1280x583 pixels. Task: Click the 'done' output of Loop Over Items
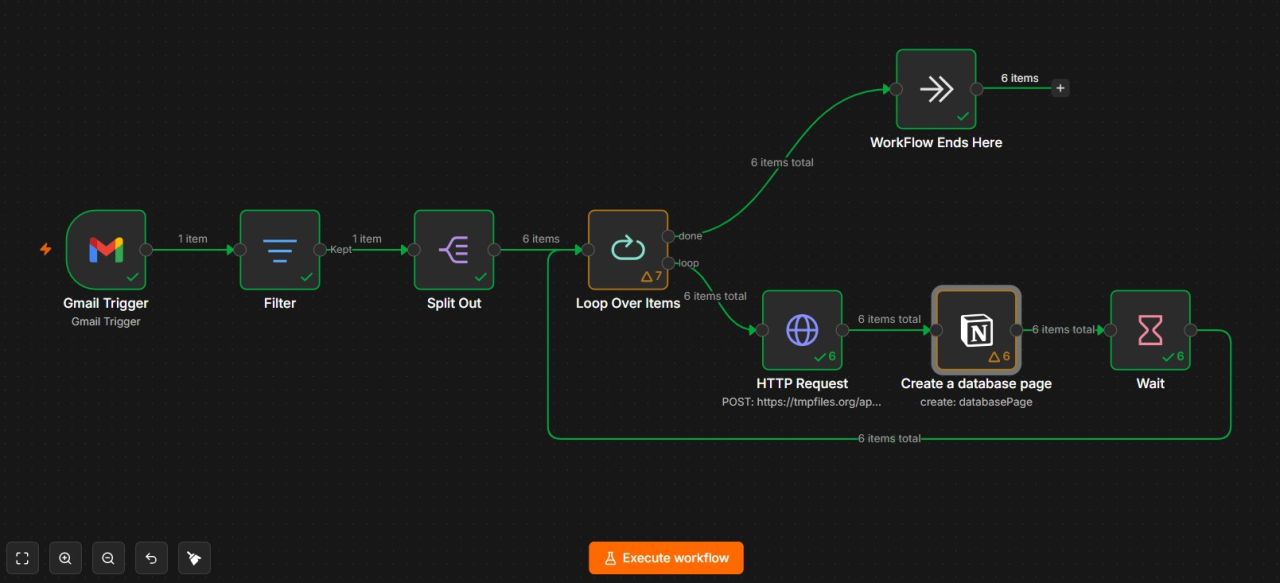pyautogui.click(x=668, y=236)
